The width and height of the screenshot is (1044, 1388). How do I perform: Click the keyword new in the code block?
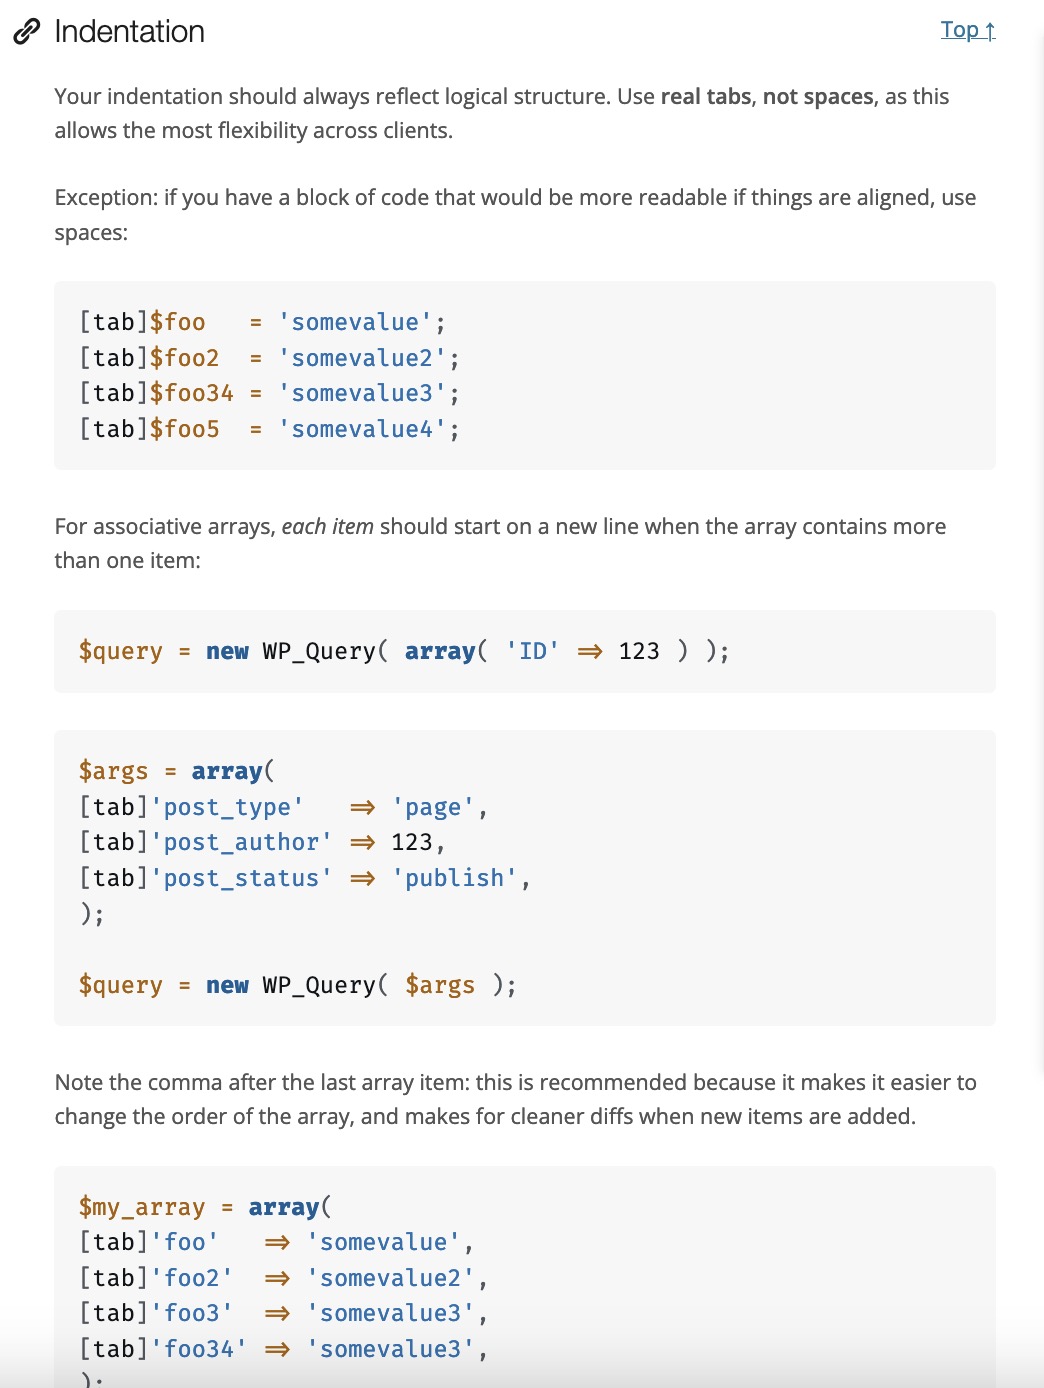coord(227,651)
